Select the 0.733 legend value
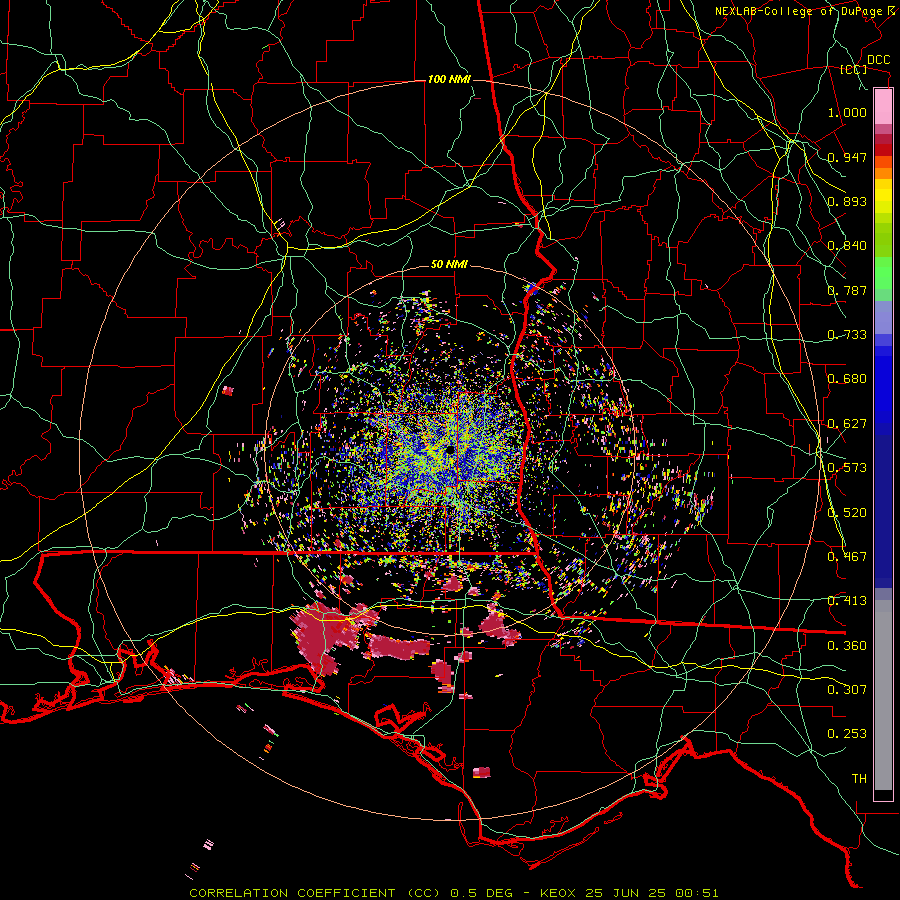Screen dimensions: 900x900 (847, 335)
